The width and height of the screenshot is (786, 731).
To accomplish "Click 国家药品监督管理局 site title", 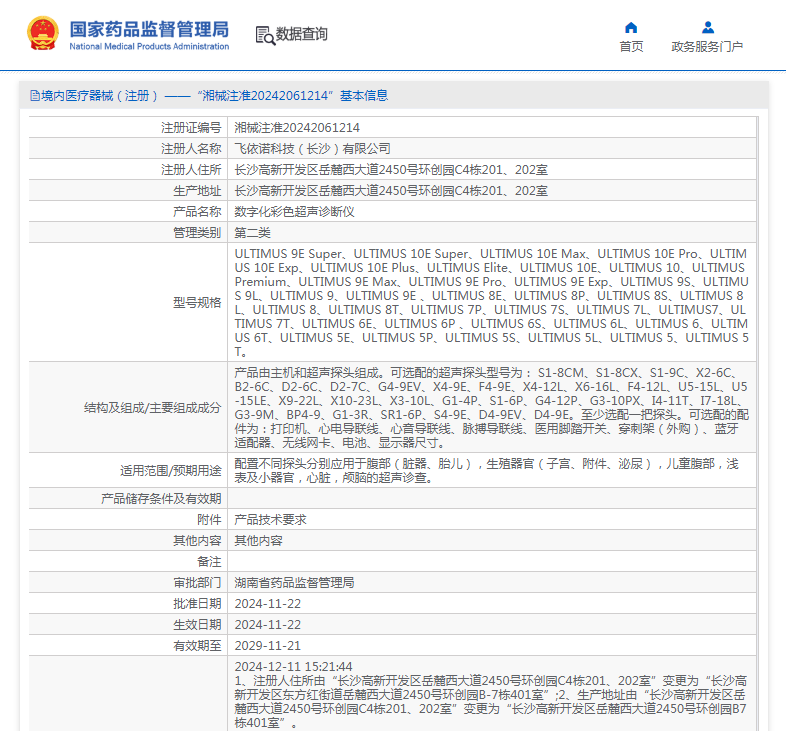I will 149,28.
